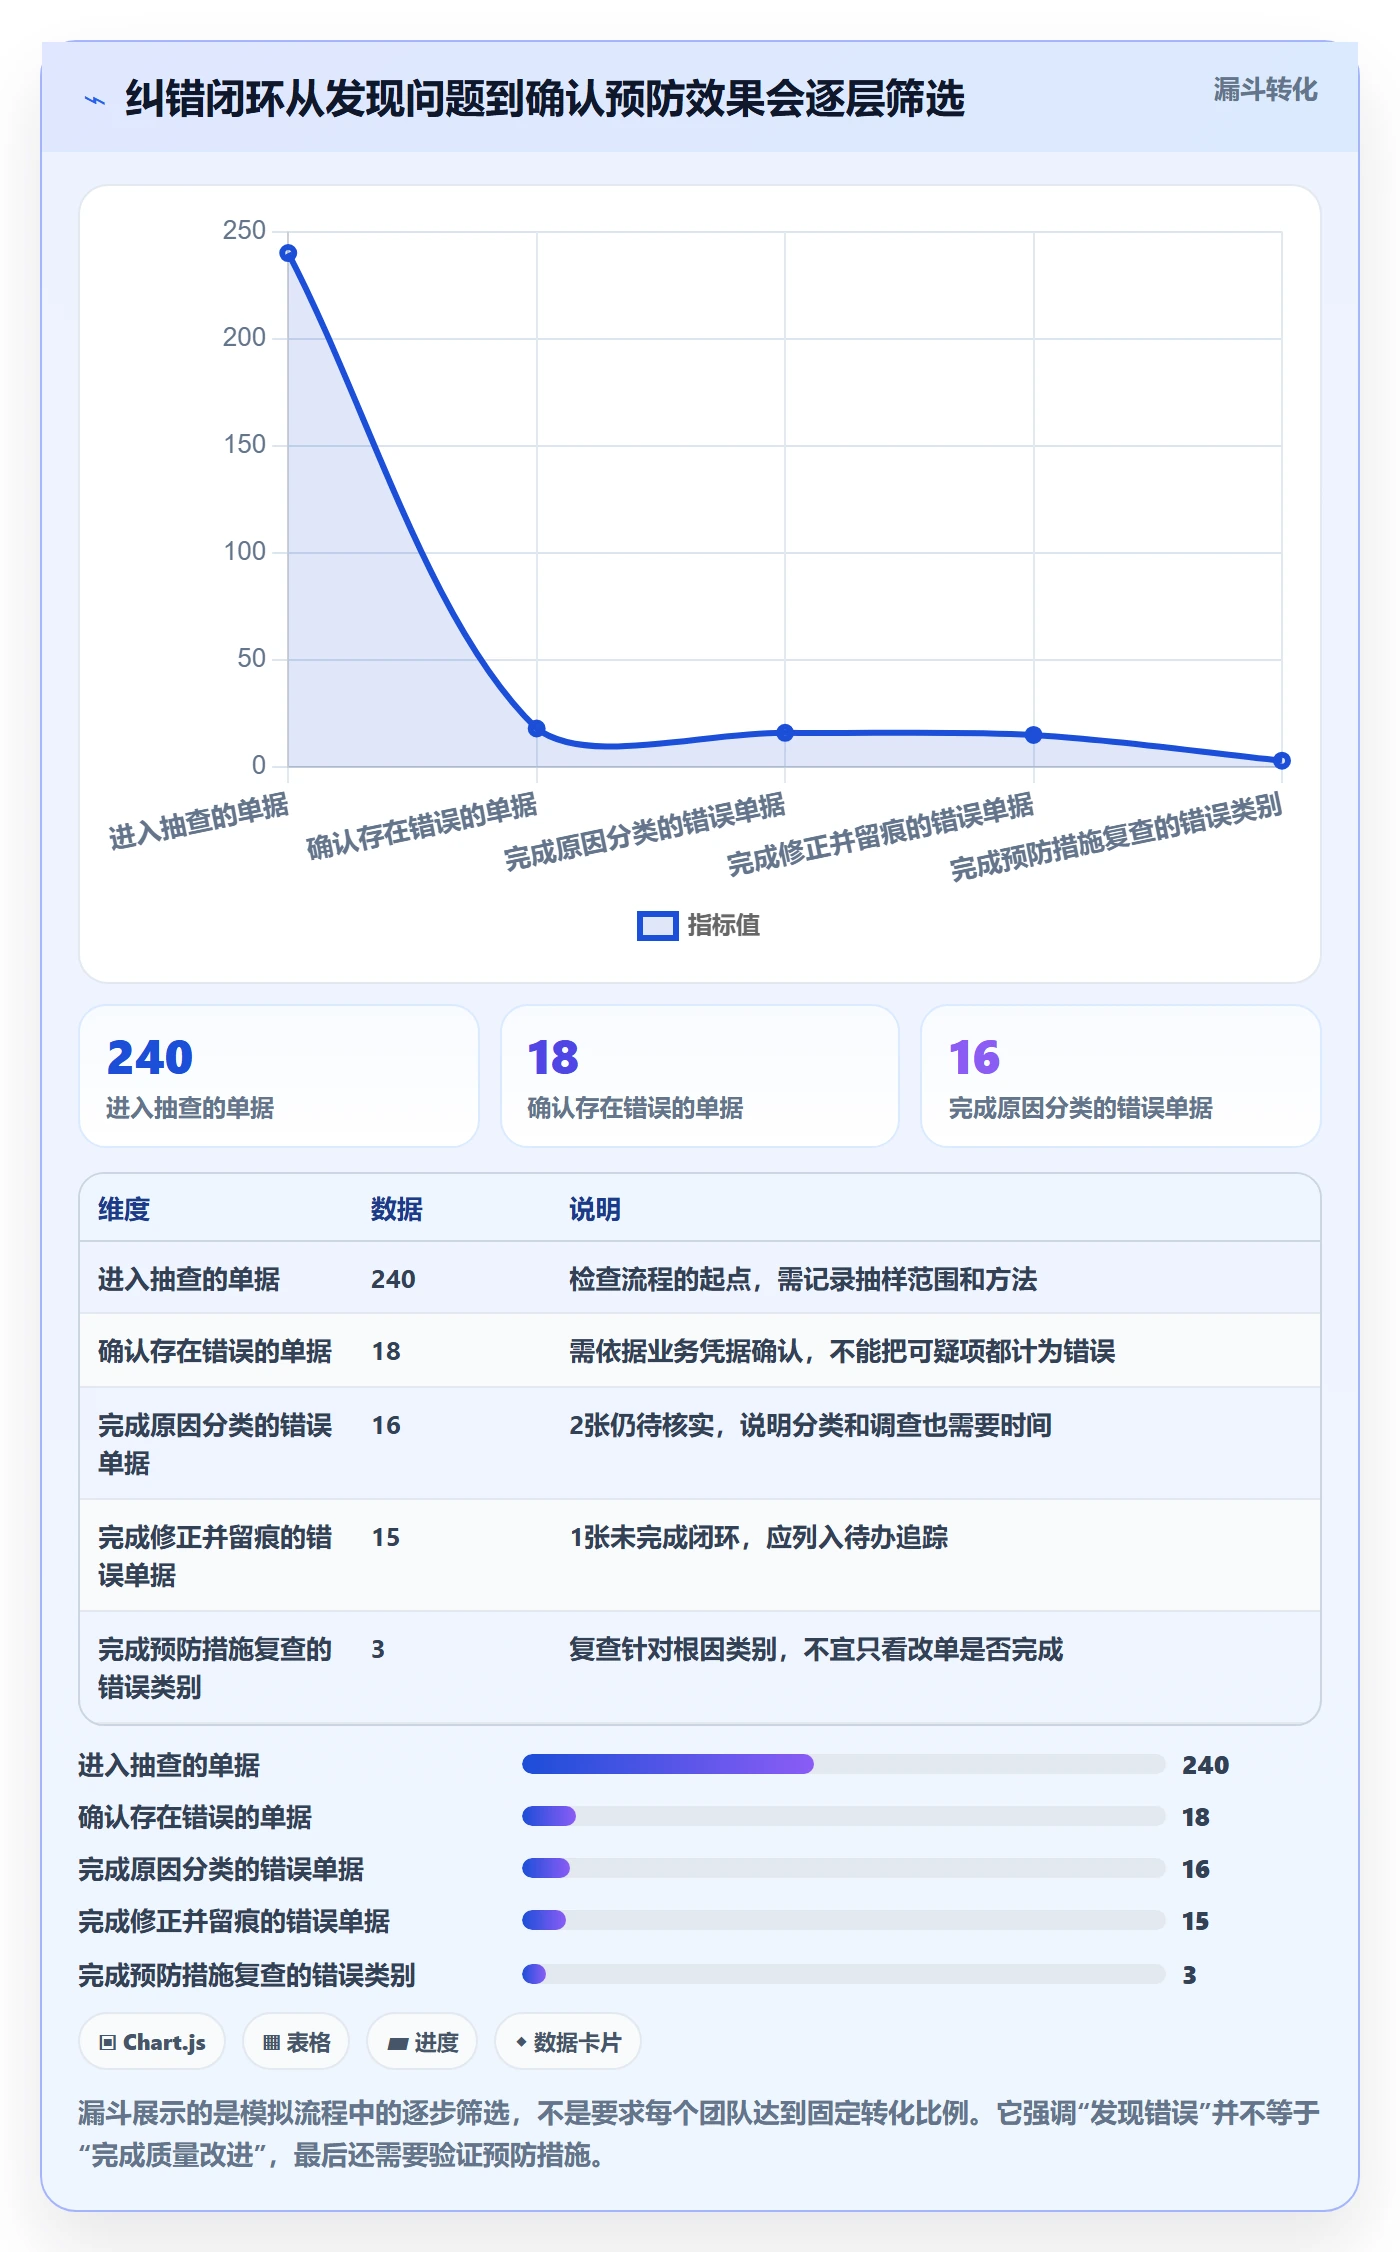
Task: Select the 16 完成原因分类的错误单据 data card
Action: (1121, 1076)
